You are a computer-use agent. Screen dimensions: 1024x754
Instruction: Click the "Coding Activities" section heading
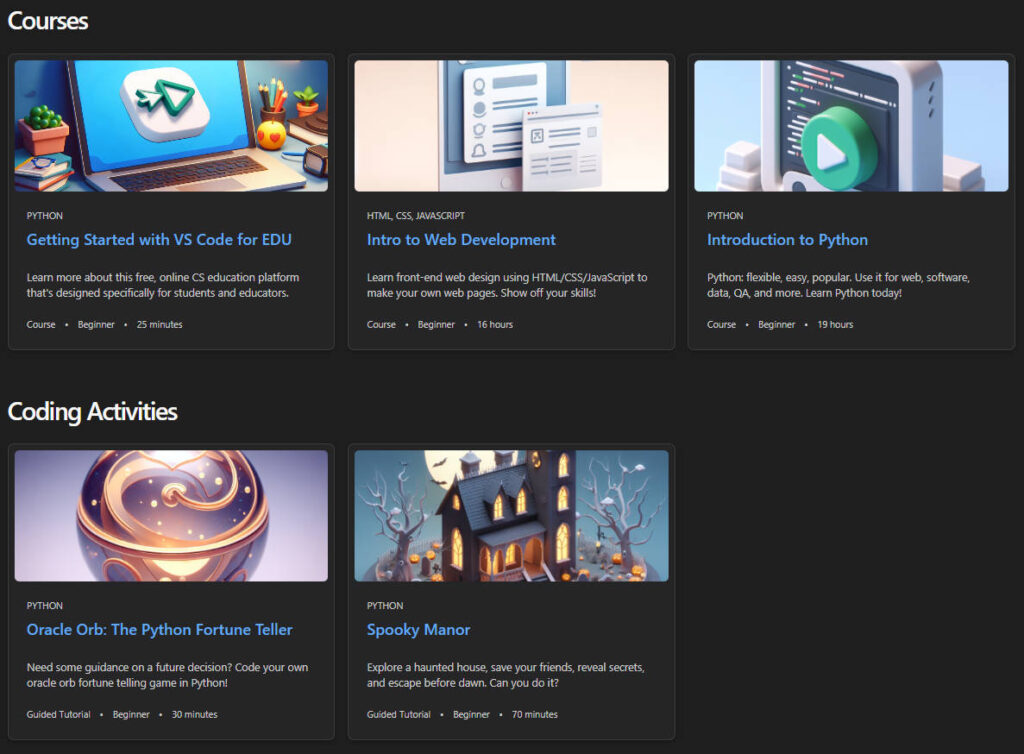(93, 411)
